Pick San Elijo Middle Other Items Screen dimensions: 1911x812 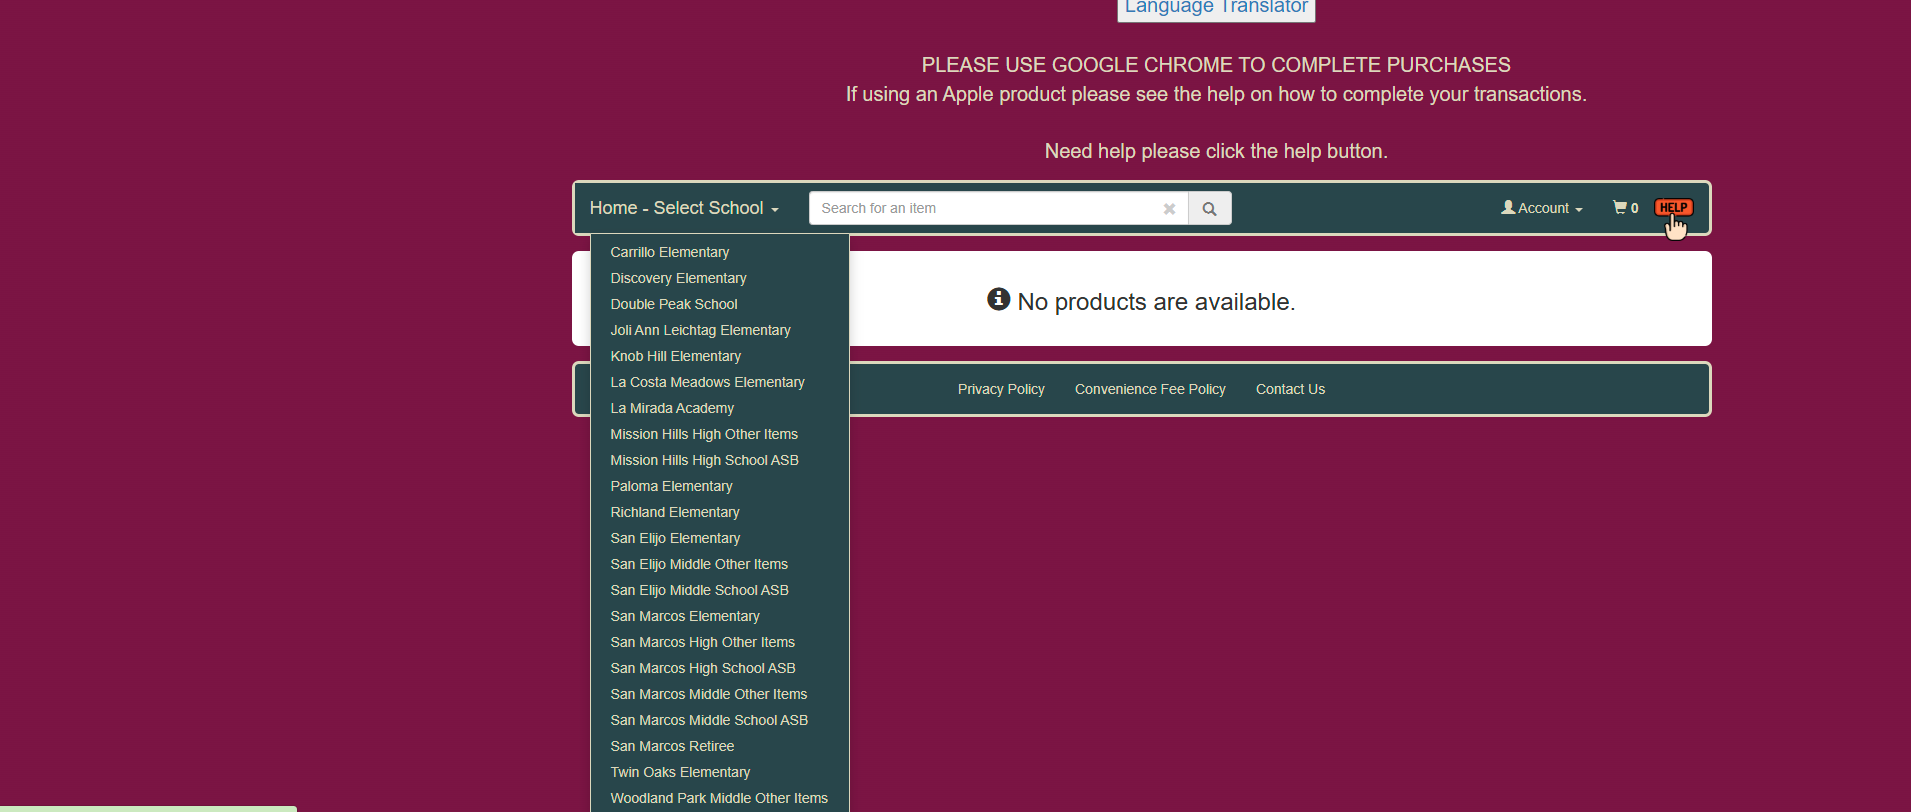tap(699, 564)
